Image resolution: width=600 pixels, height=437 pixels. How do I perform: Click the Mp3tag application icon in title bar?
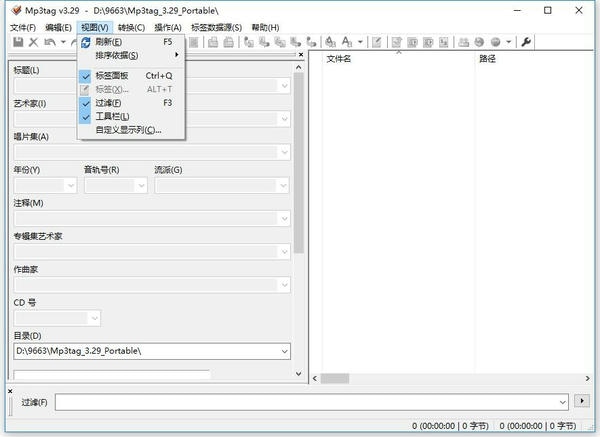click(16, 10)
